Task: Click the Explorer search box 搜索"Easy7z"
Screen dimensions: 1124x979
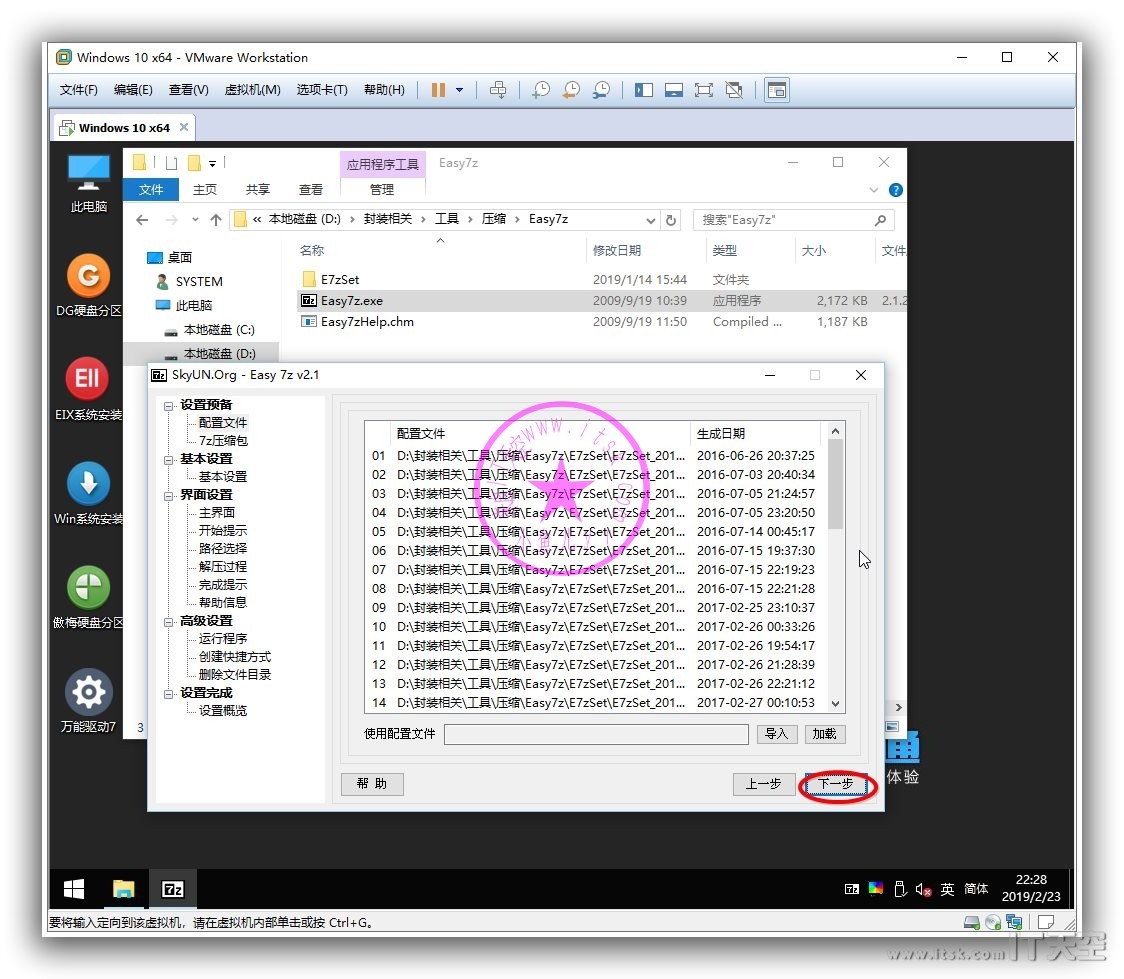Action: point(793,220)
